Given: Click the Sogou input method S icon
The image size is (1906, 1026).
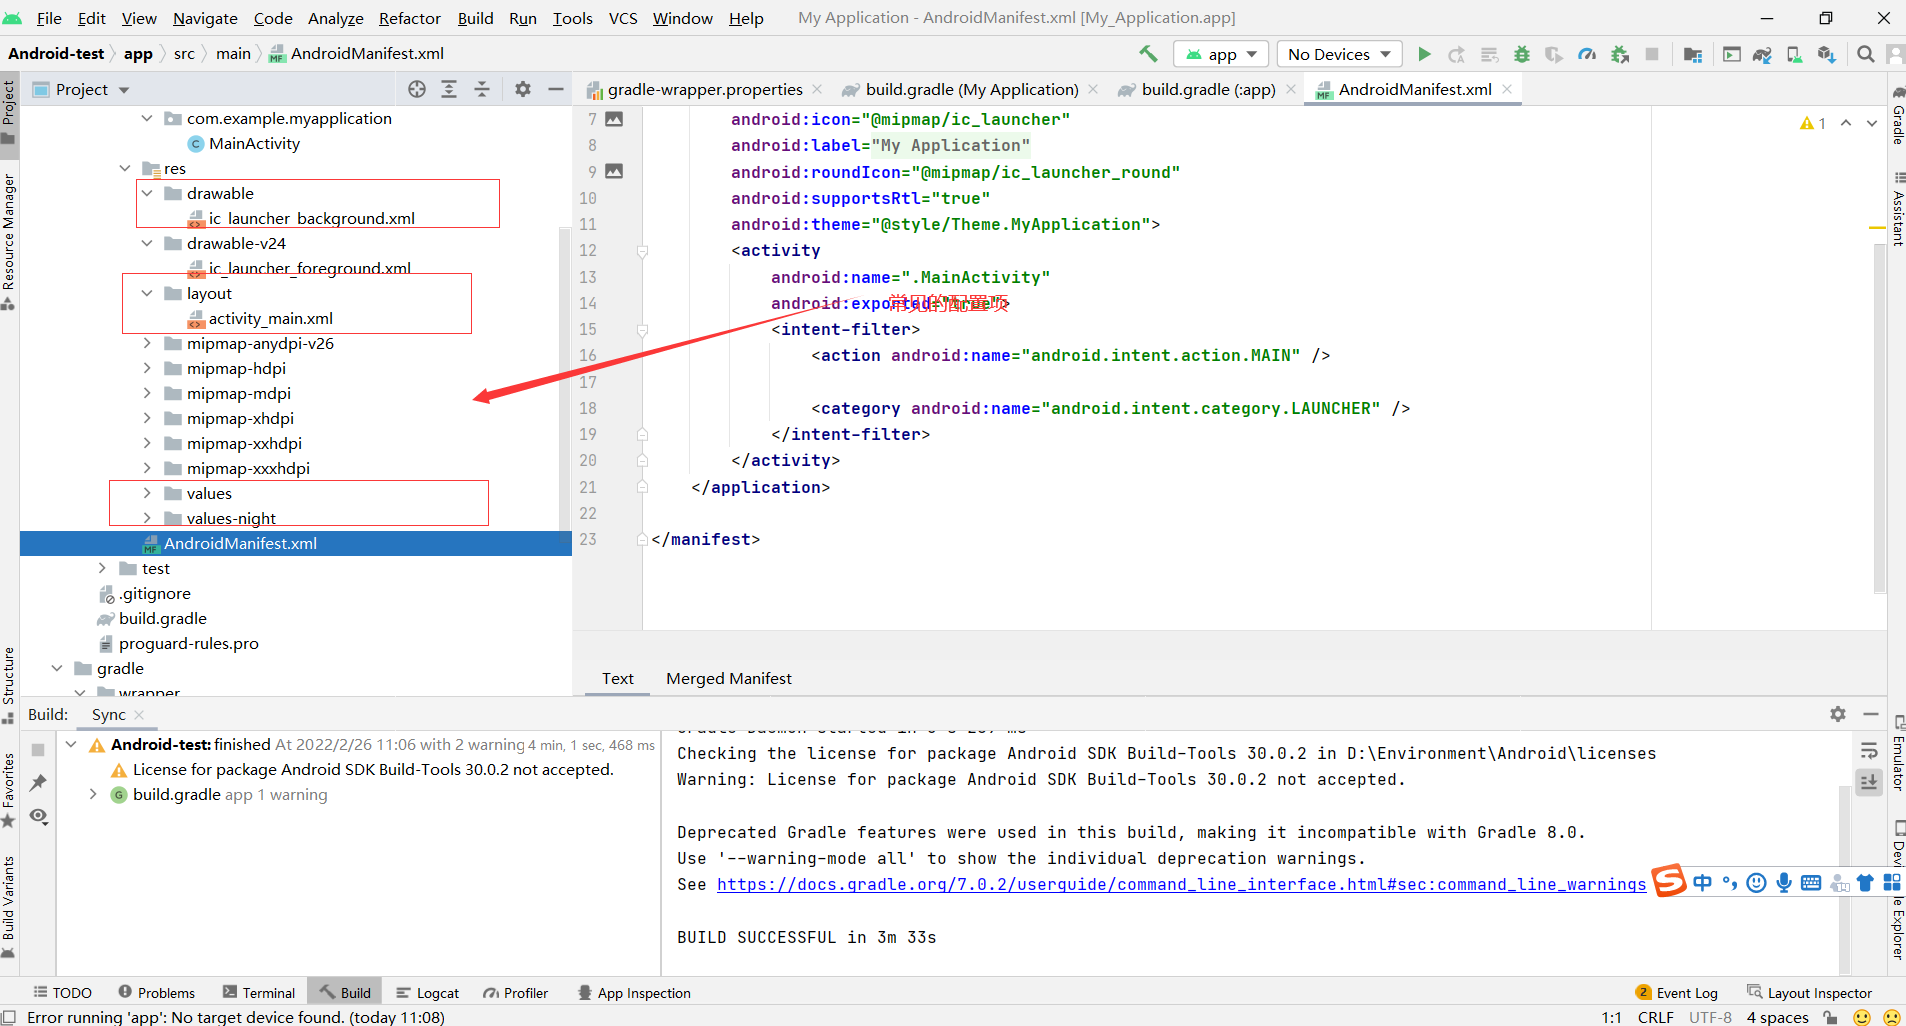Looking at the screenshot, I should click(x=1668, y=881).
